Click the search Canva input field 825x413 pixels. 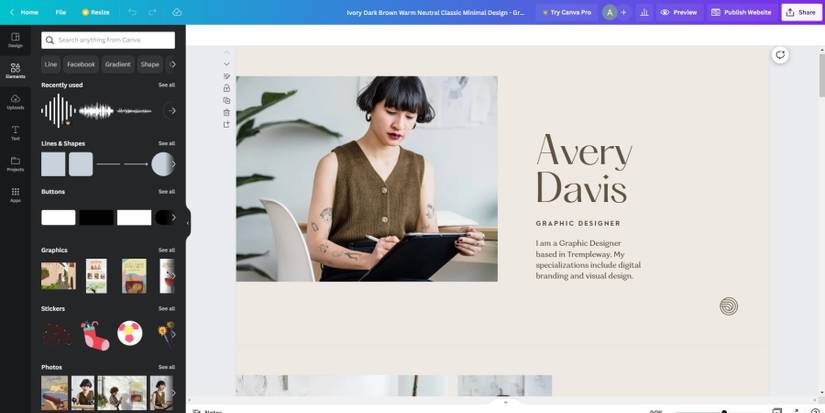point(108,40)
